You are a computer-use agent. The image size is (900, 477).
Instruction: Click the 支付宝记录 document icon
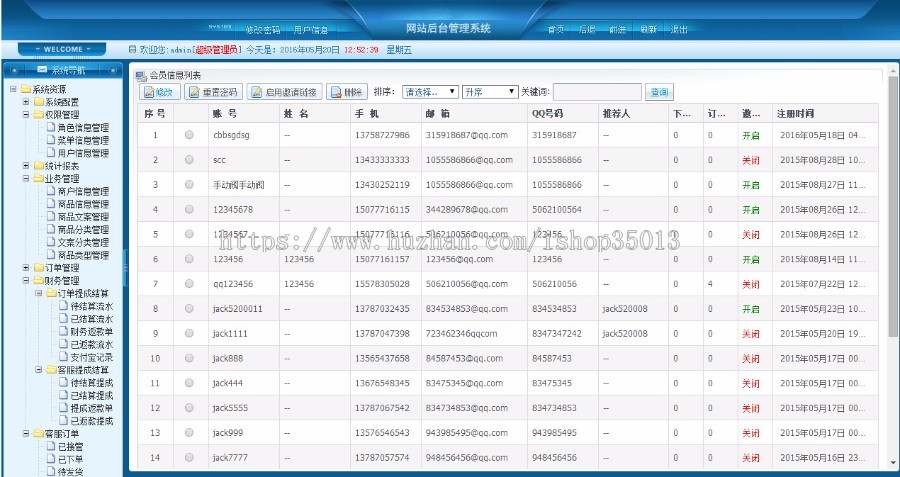tap(64, 356)
